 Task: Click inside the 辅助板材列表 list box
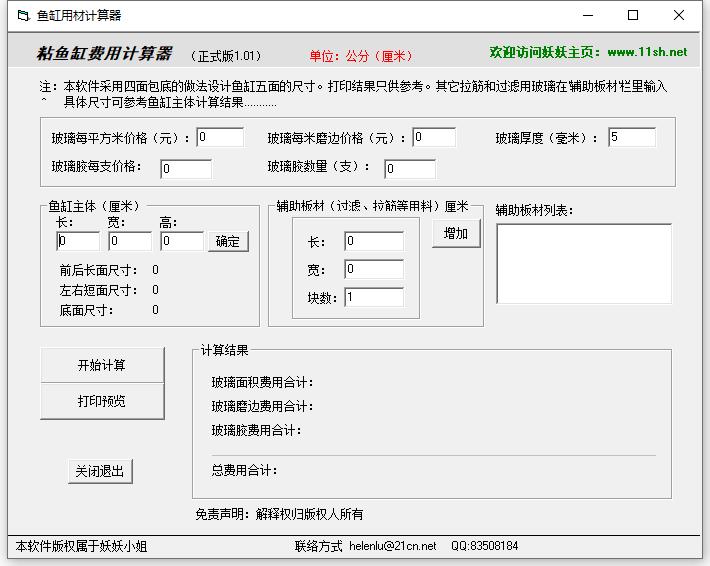(584, 263)
